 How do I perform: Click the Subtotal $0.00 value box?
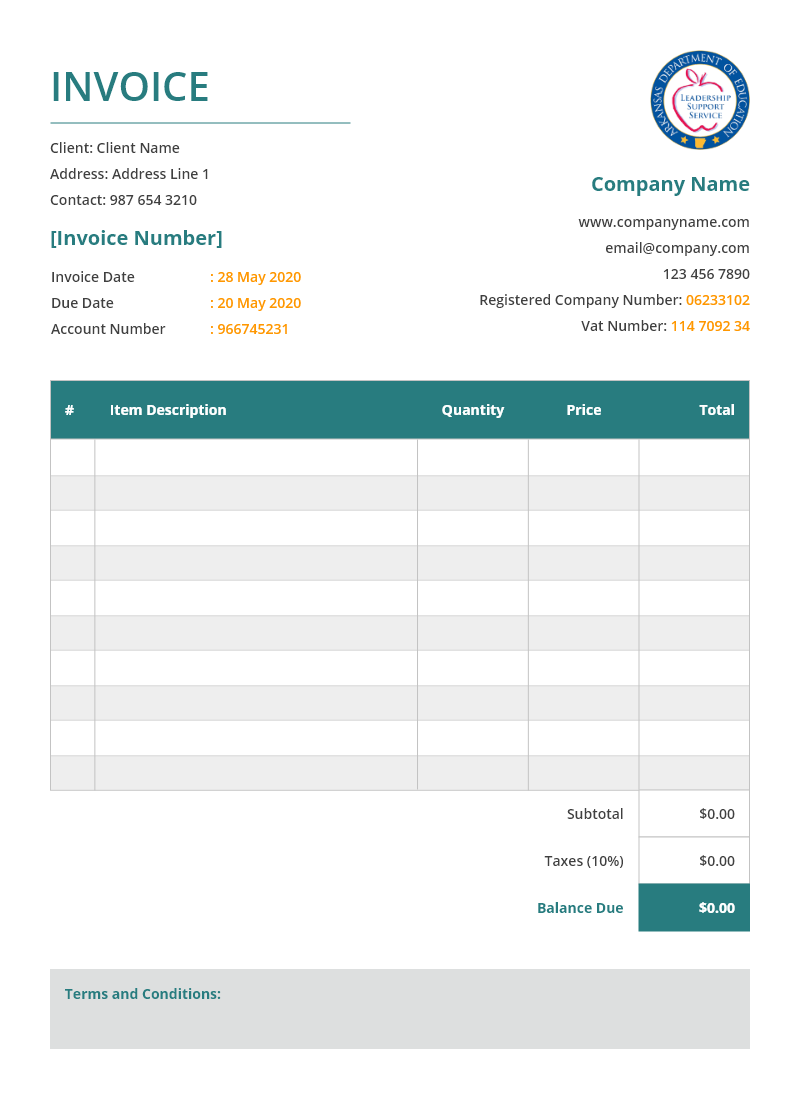pos(694,814)
